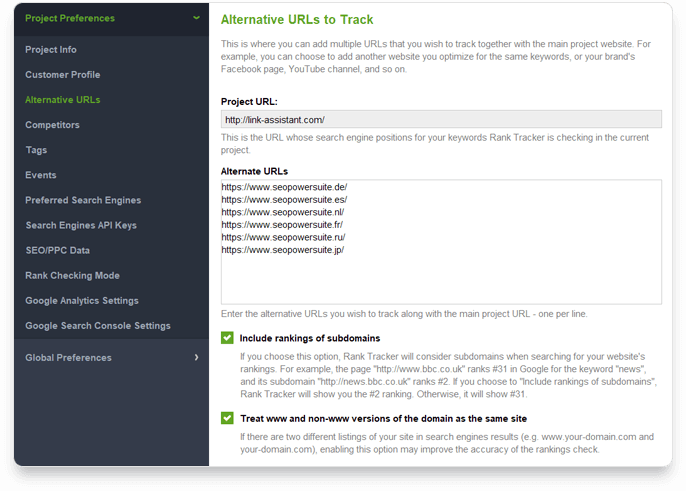Open Search Engines API Keys
Screen dimensions: 686x491
coord(81,225)
